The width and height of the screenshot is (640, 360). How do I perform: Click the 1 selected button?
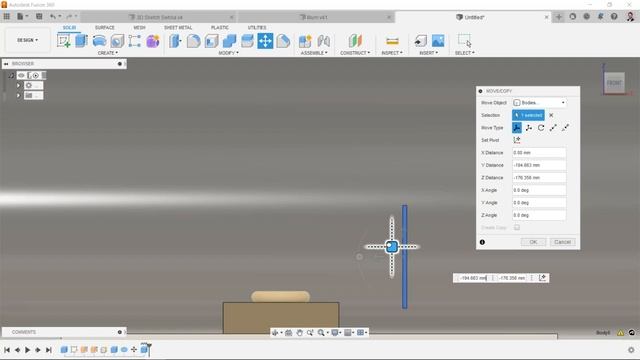pyautogui.click(x=528, y=115)
